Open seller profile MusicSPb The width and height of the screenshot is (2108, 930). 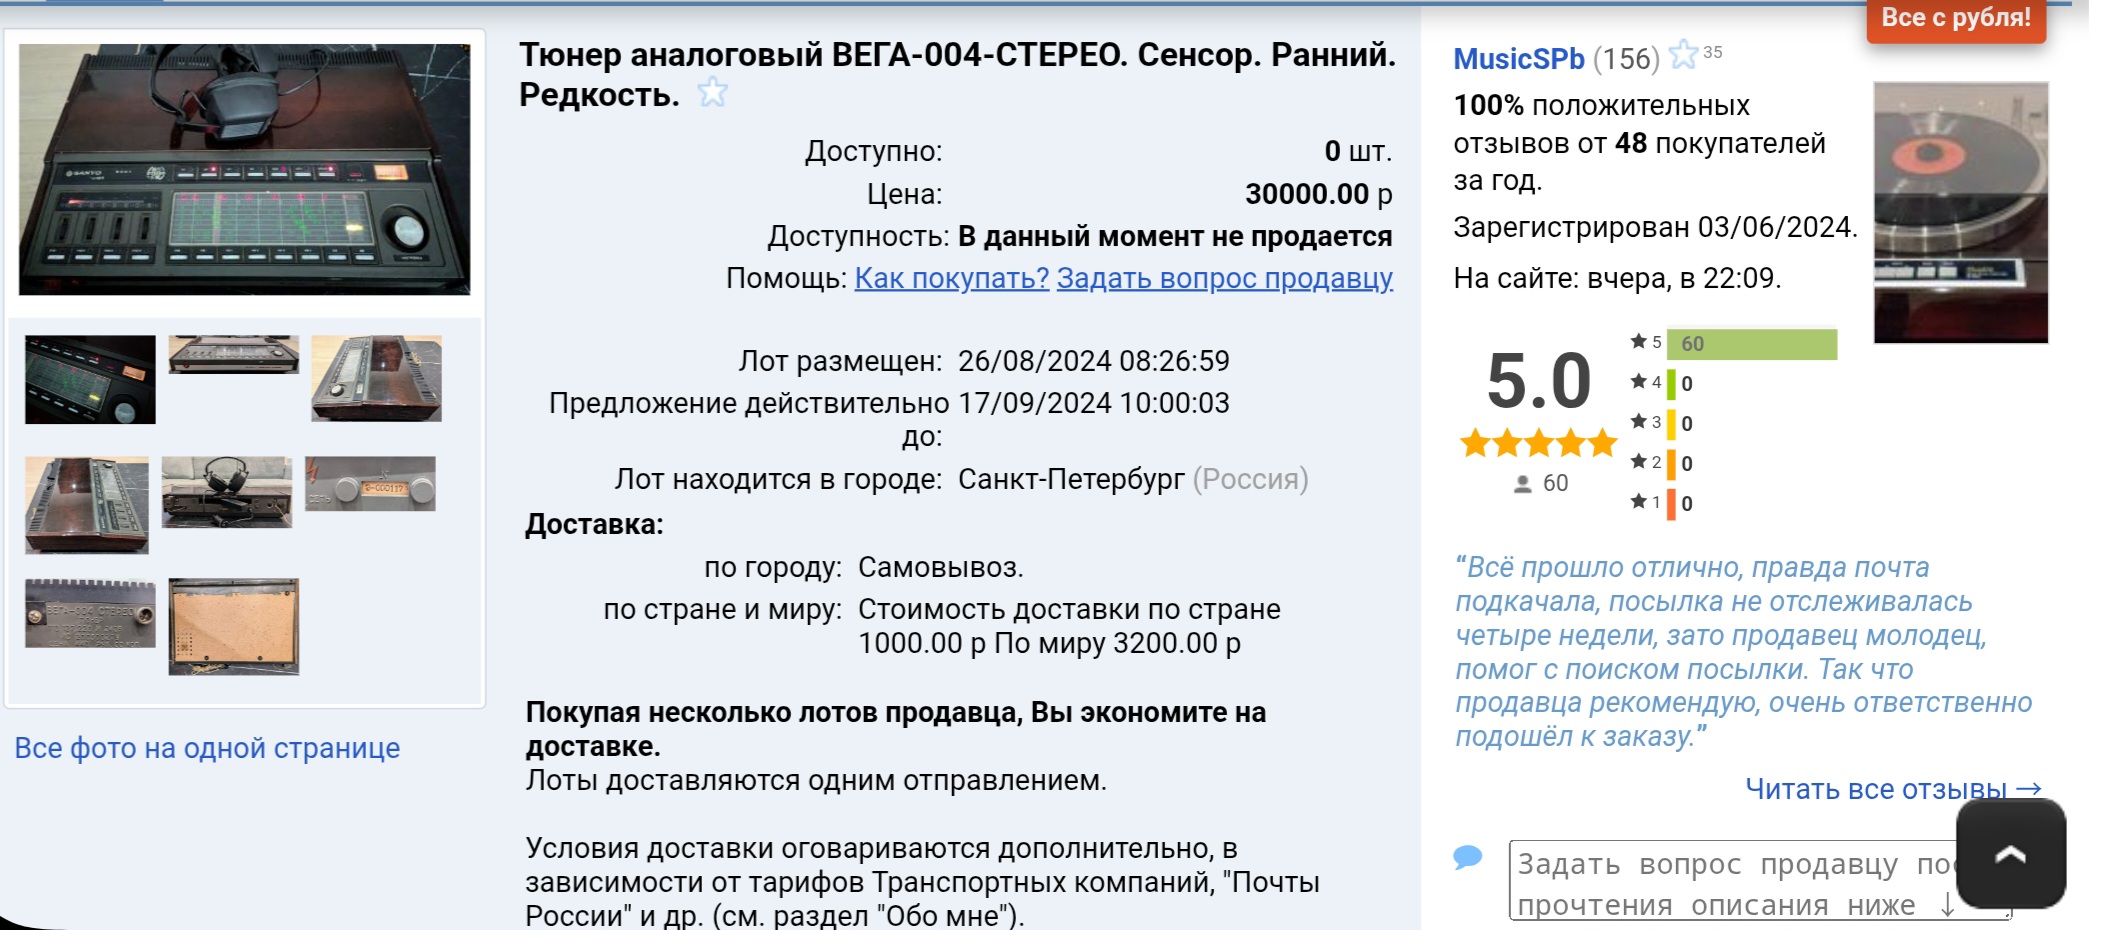[1518, 59]
